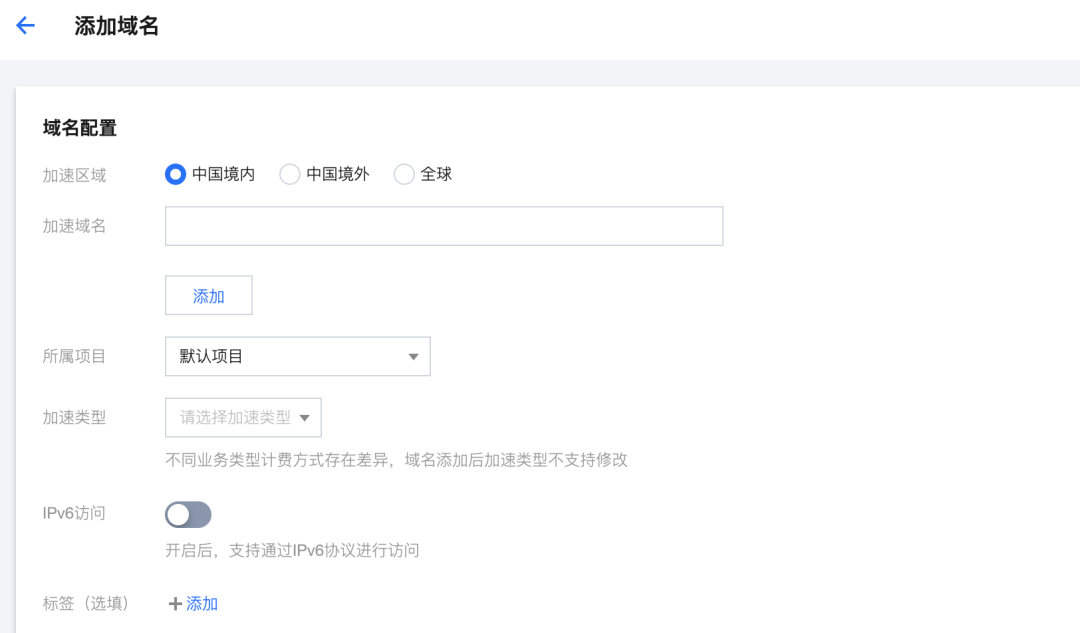Focus the 加速域名 input field
This screenshot has width=1080, height=633.
pyautogui.click(x=444, y=226)
